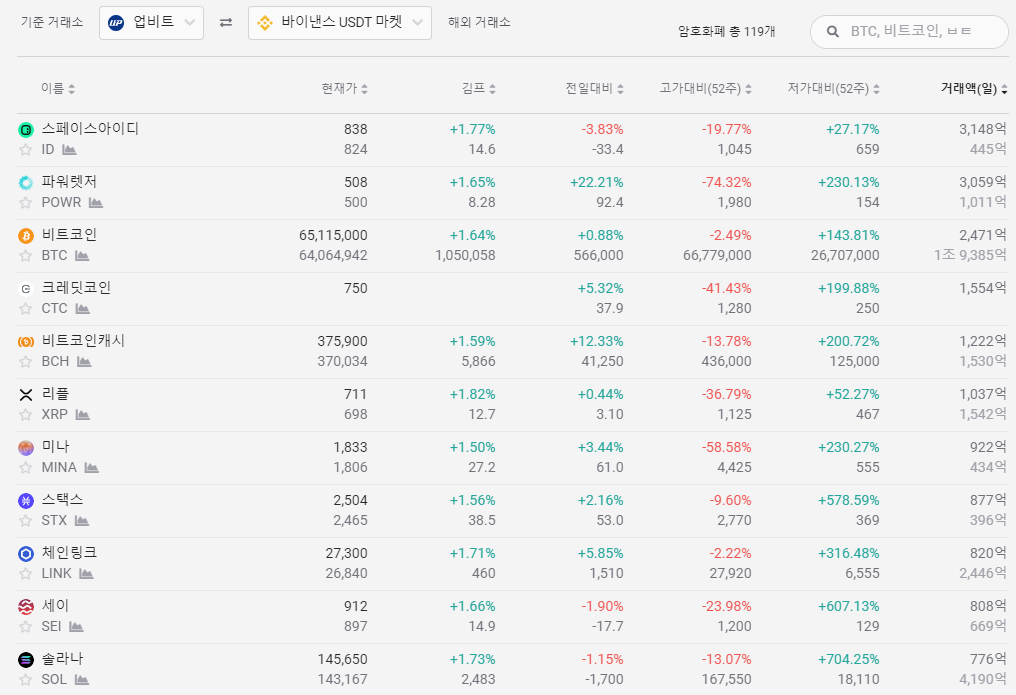
Task: Show the XRP chart icon
Action: click(x=82, y=415)
